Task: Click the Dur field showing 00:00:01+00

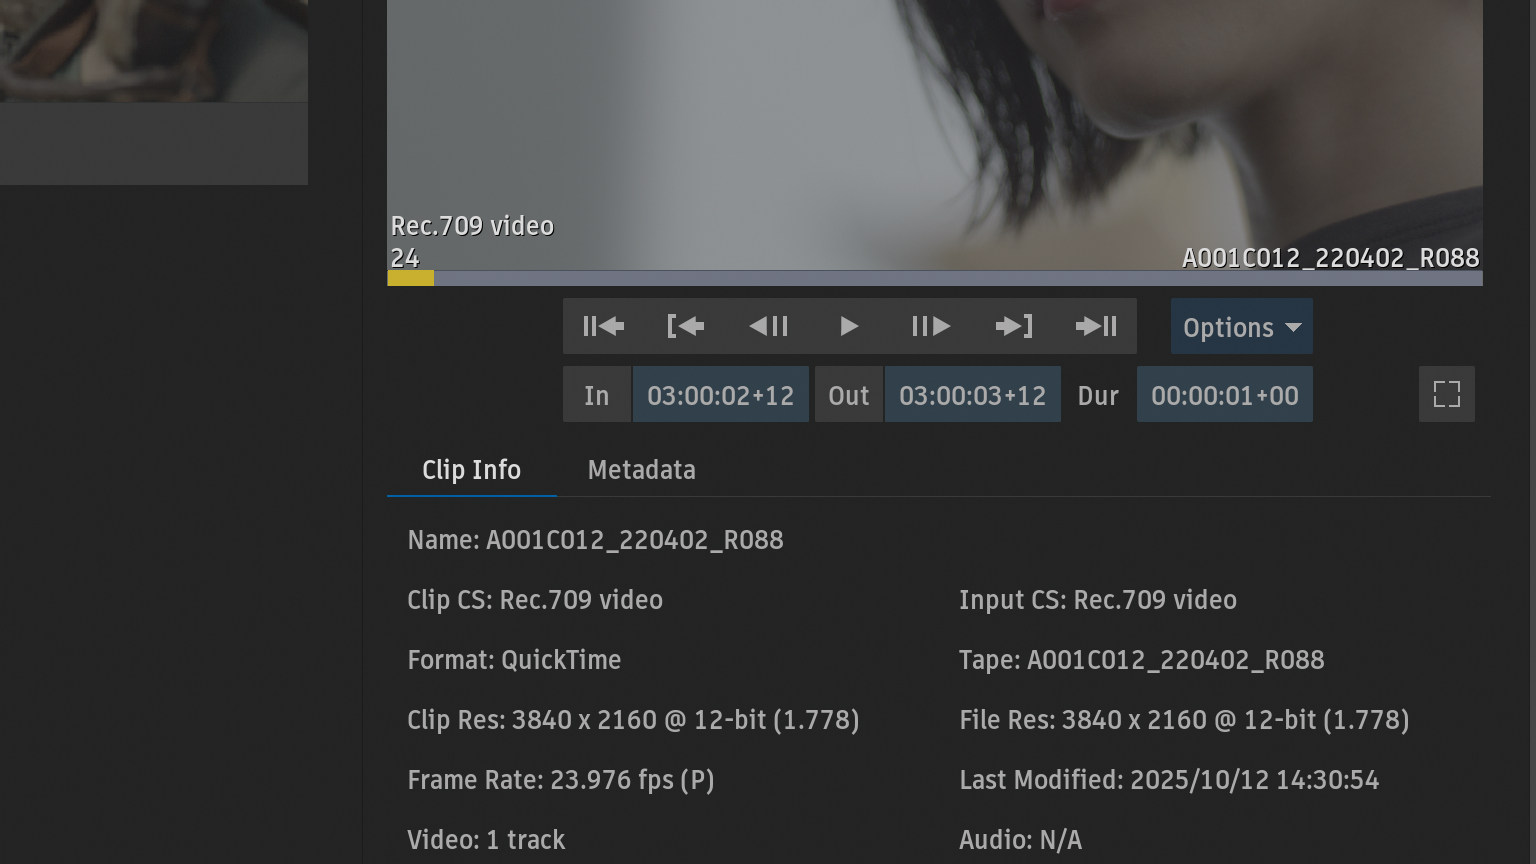Action: [1224, 395]
